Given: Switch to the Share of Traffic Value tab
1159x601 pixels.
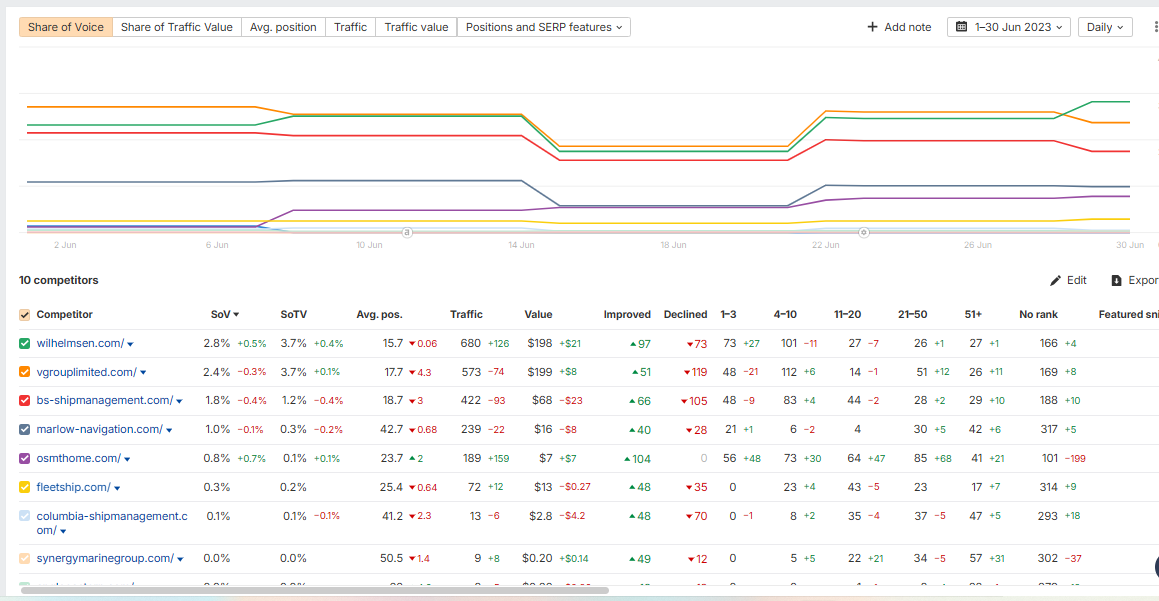Looking at the screenshot, I should (176, 27).
